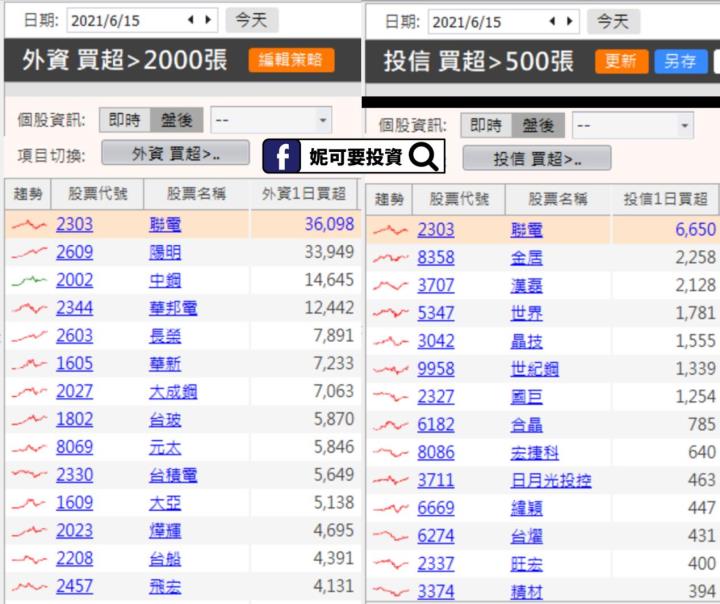The height and width of the screenshot is (604, 720).
Task: Click the Facebook logo icon
Action: click(x=282, y=156)
